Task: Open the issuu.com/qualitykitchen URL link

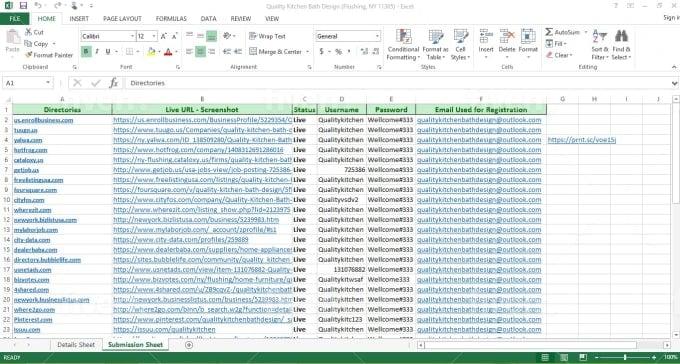Action: (x=164, y=330)
